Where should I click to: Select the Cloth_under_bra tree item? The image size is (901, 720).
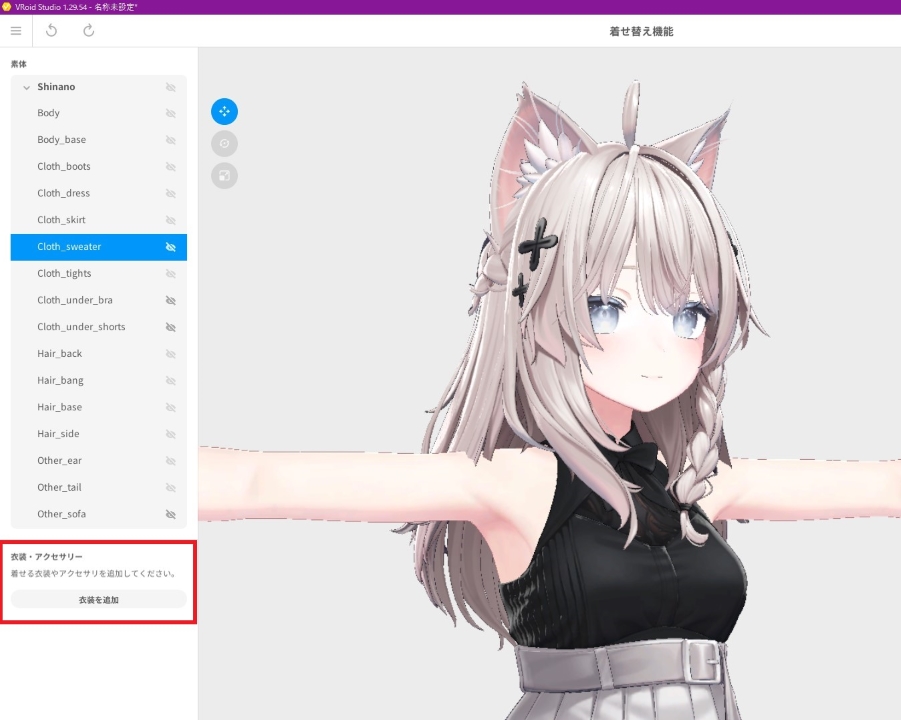(99, 300)
